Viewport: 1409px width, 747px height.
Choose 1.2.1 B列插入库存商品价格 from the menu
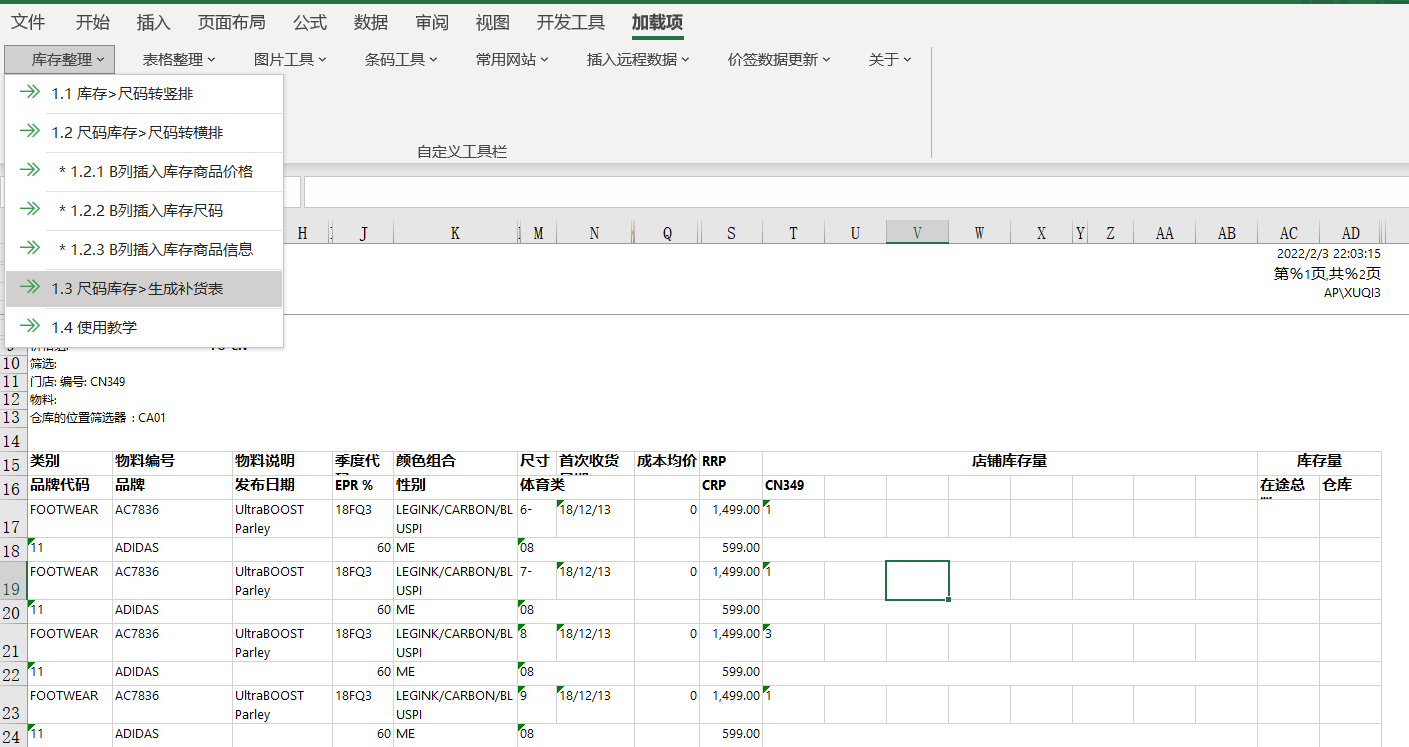click(144, 171)
